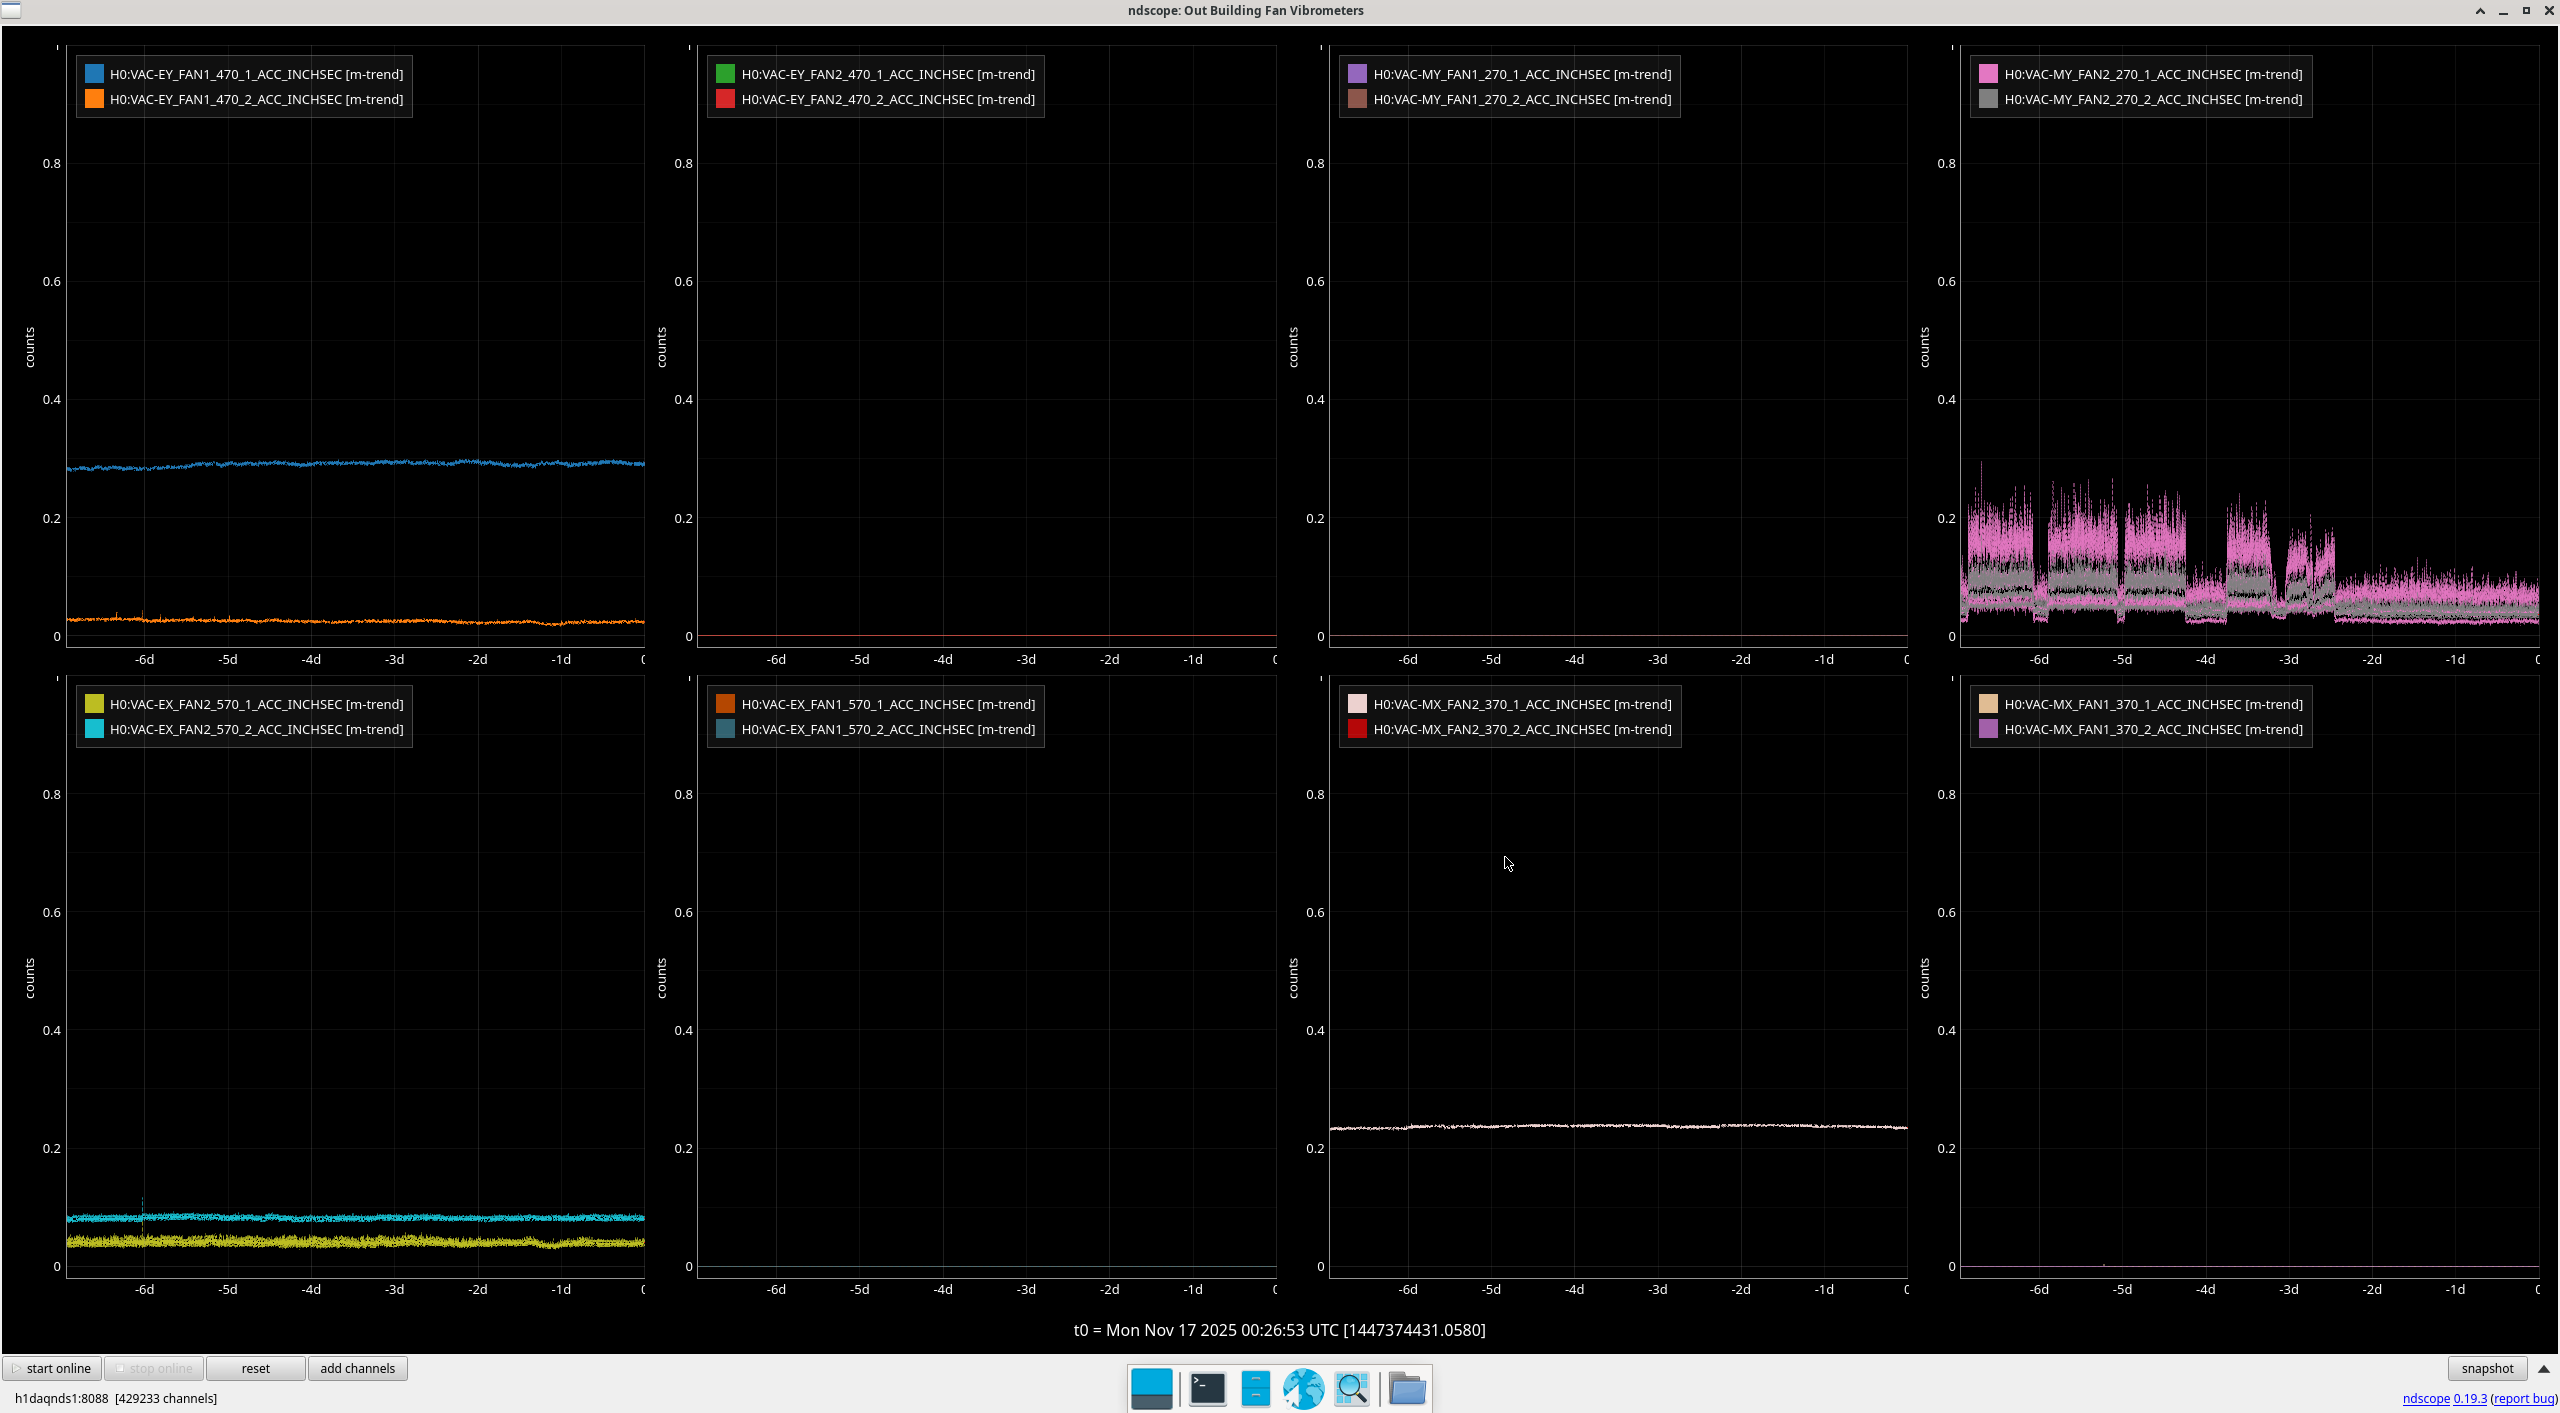Screen dimensions: 2560x1413
Task: Click the shade window up-arrow icon
Action: [x=2480, y=11]
